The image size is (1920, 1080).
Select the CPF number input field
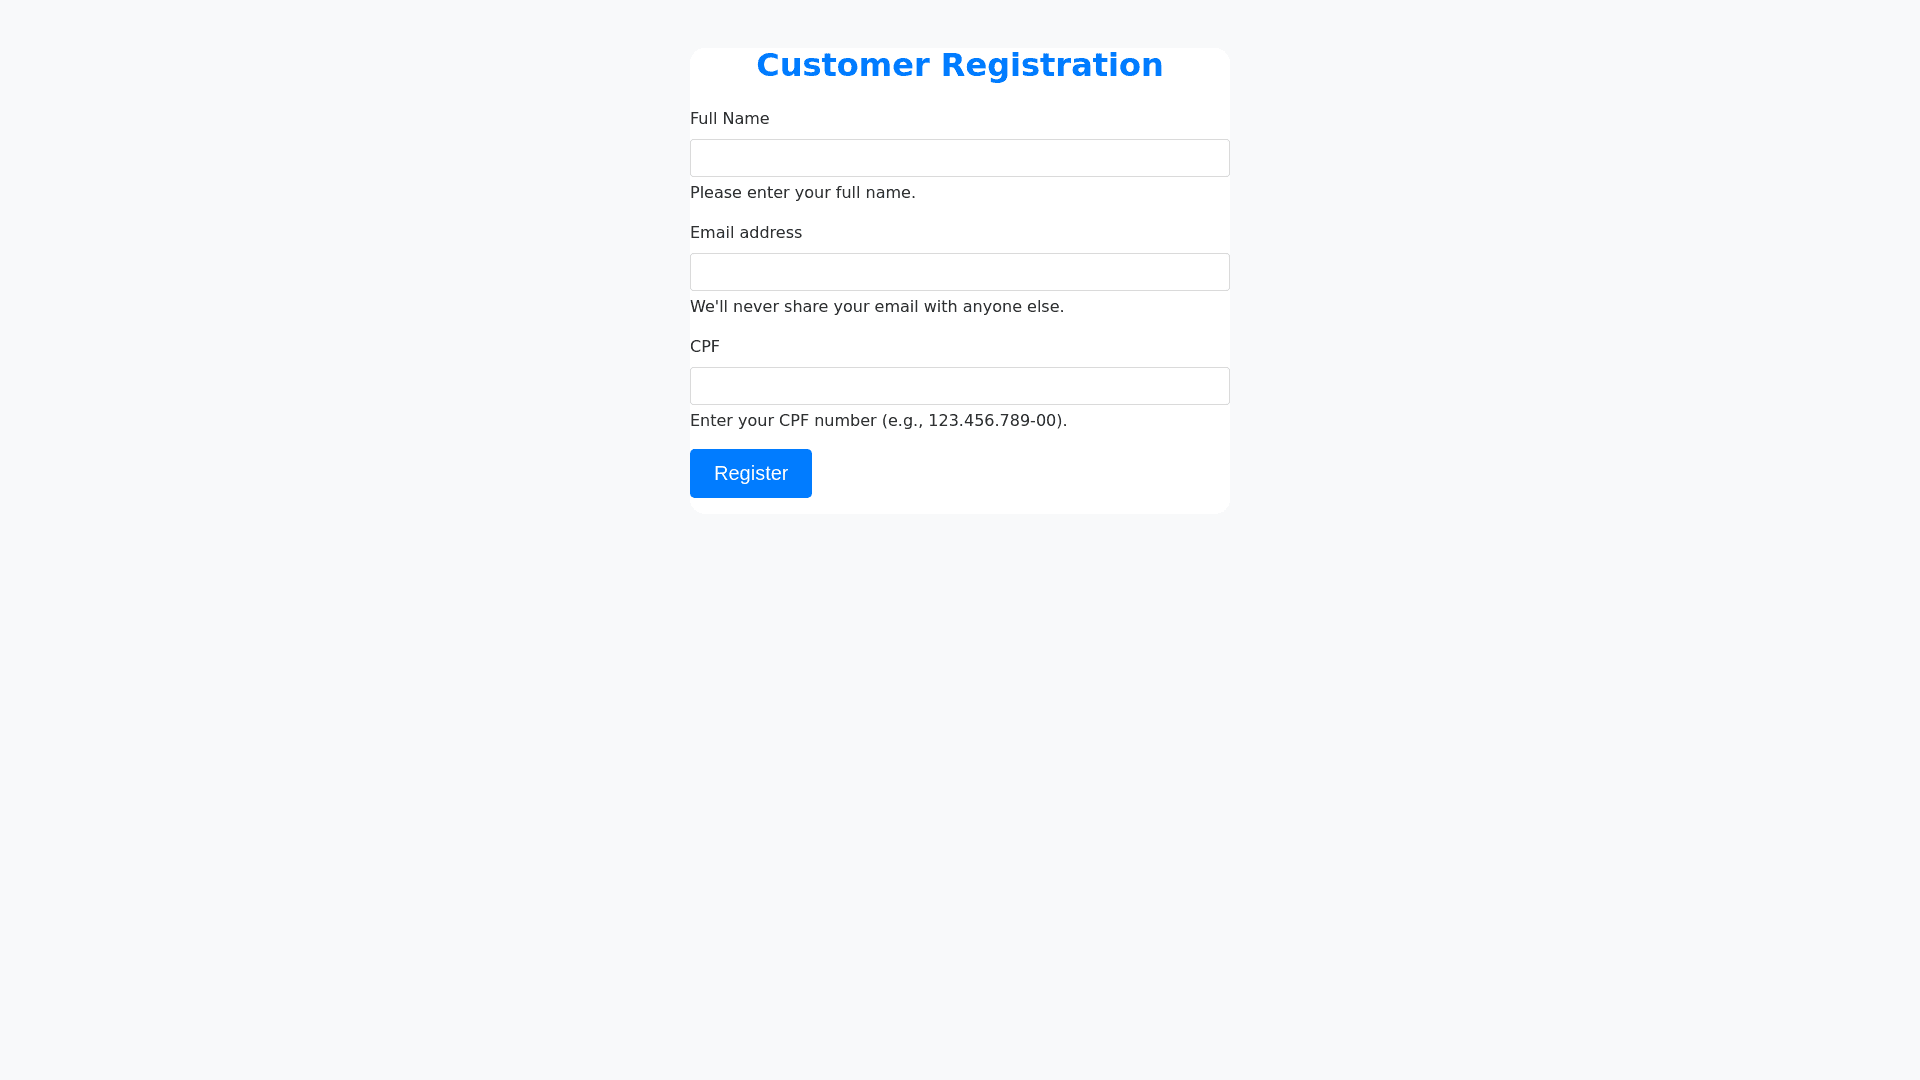coord(959,386)
